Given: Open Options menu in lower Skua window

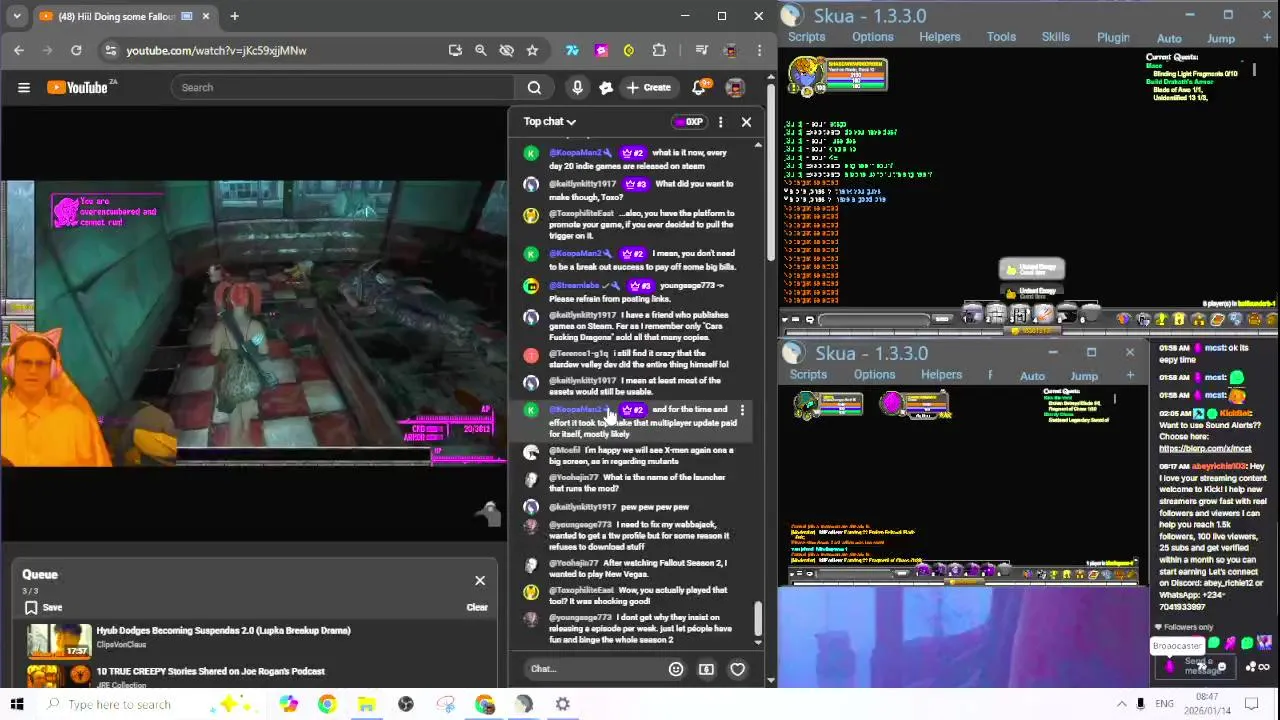Looking at the screenshot, I should click(x=874, y=375).
